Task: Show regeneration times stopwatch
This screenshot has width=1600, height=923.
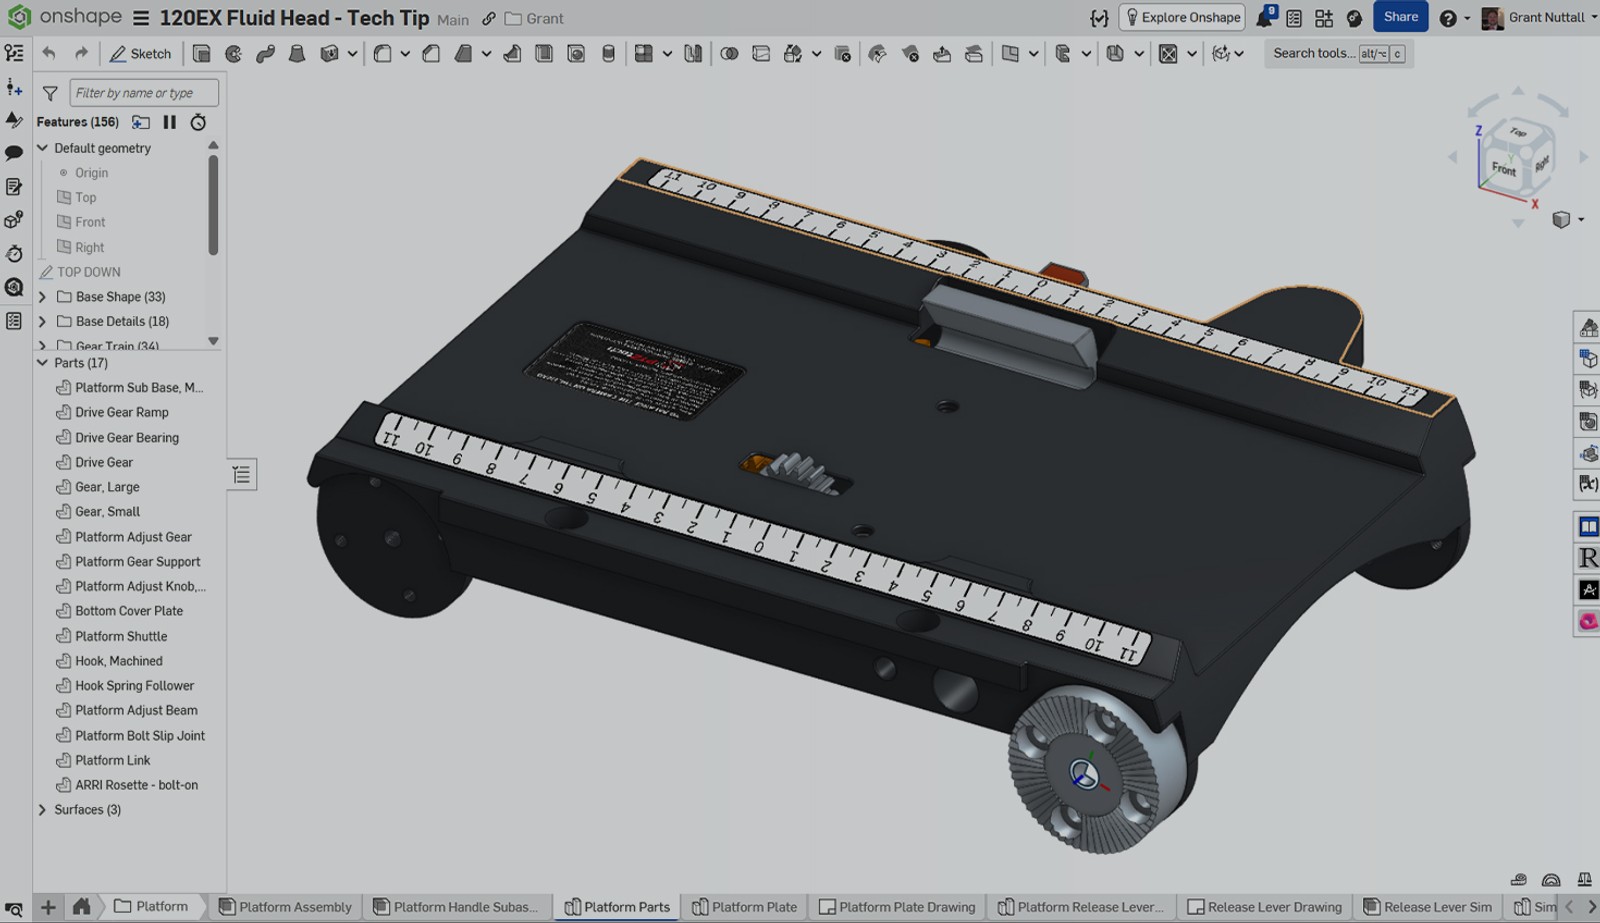Action: [198, 122]
